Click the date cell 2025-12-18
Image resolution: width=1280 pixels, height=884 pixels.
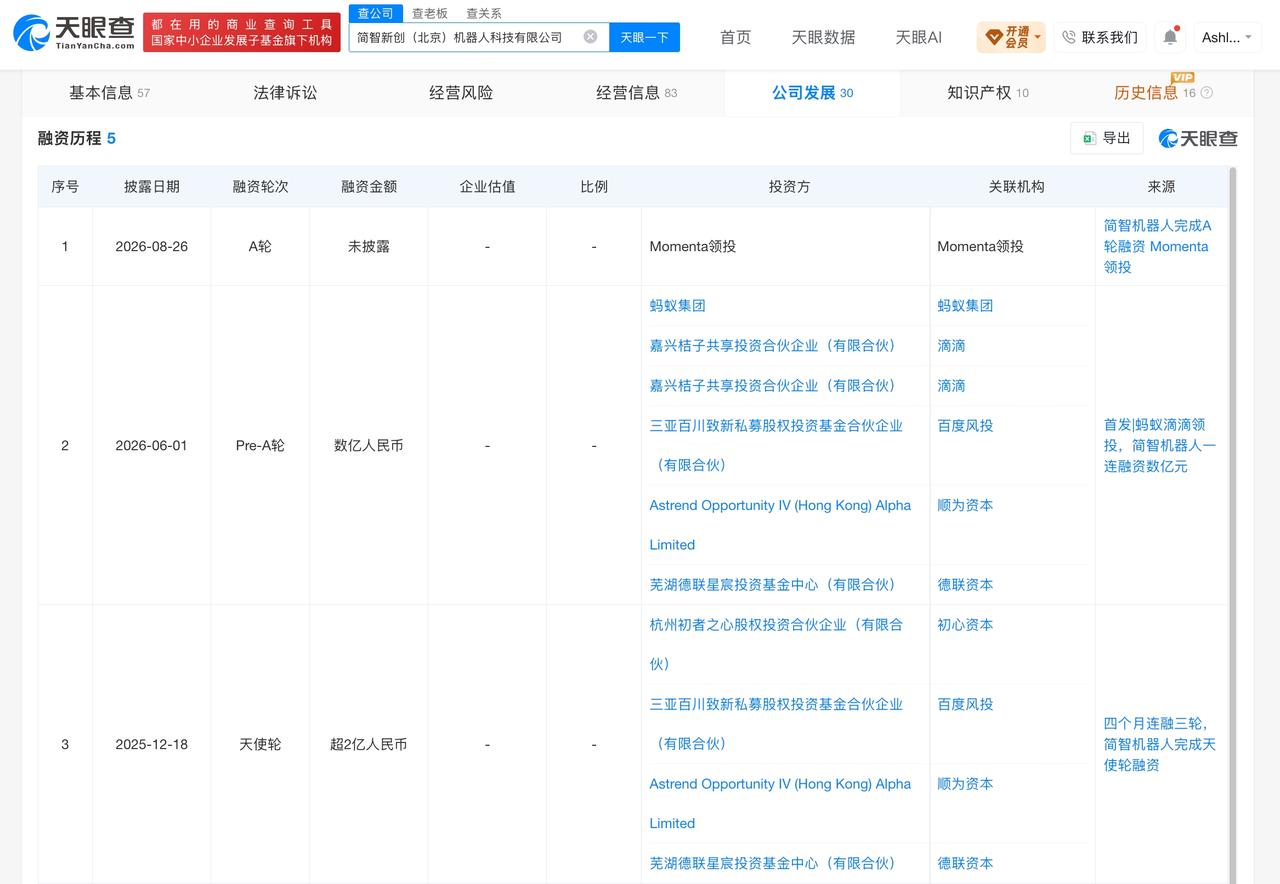click(152, 744)
